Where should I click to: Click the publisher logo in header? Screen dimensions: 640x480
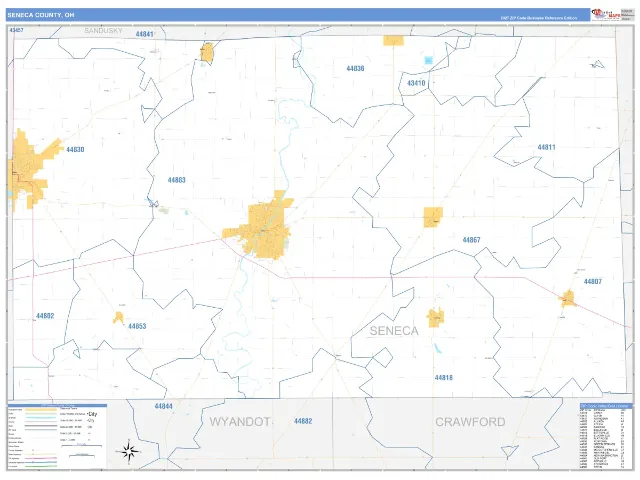click(x=606, y=15)
